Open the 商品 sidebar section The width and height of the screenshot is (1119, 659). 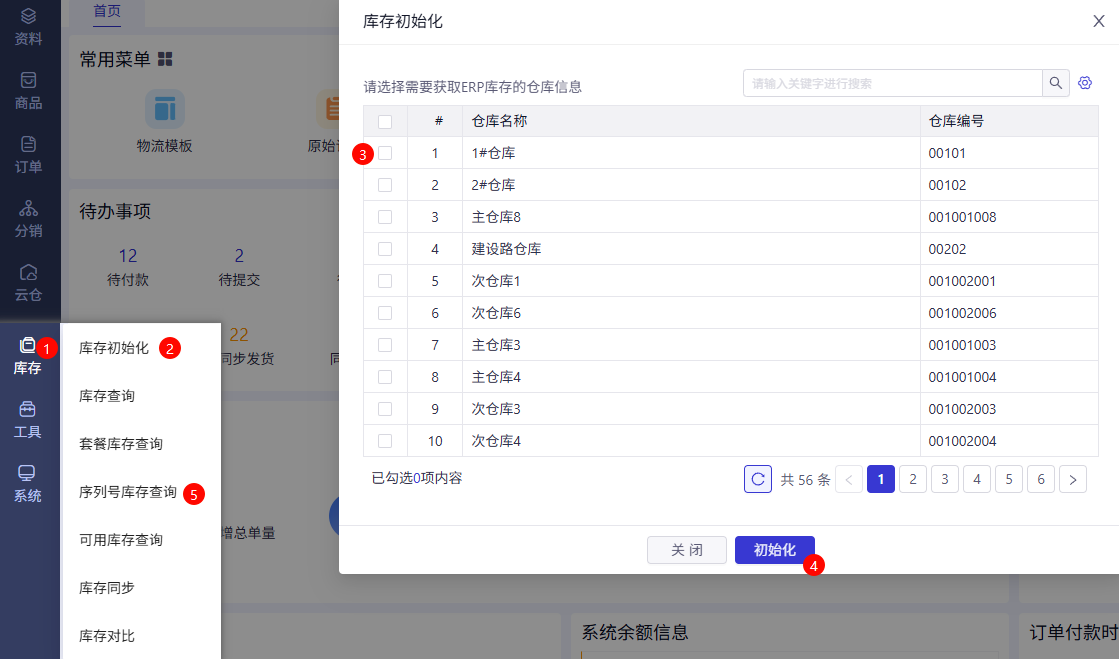tap(29, 91)
